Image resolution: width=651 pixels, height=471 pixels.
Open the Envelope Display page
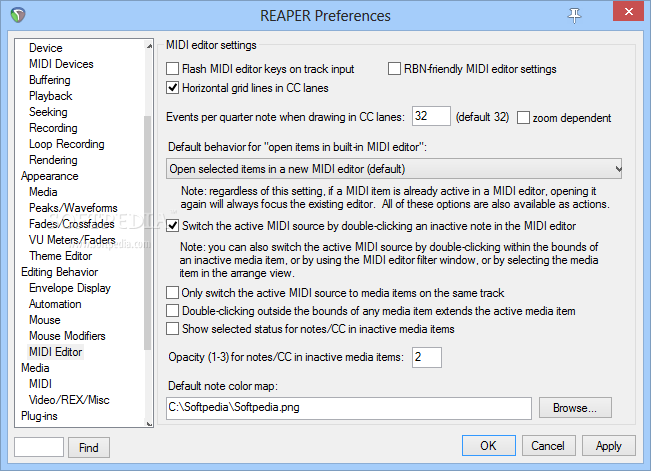pos(70,288)
